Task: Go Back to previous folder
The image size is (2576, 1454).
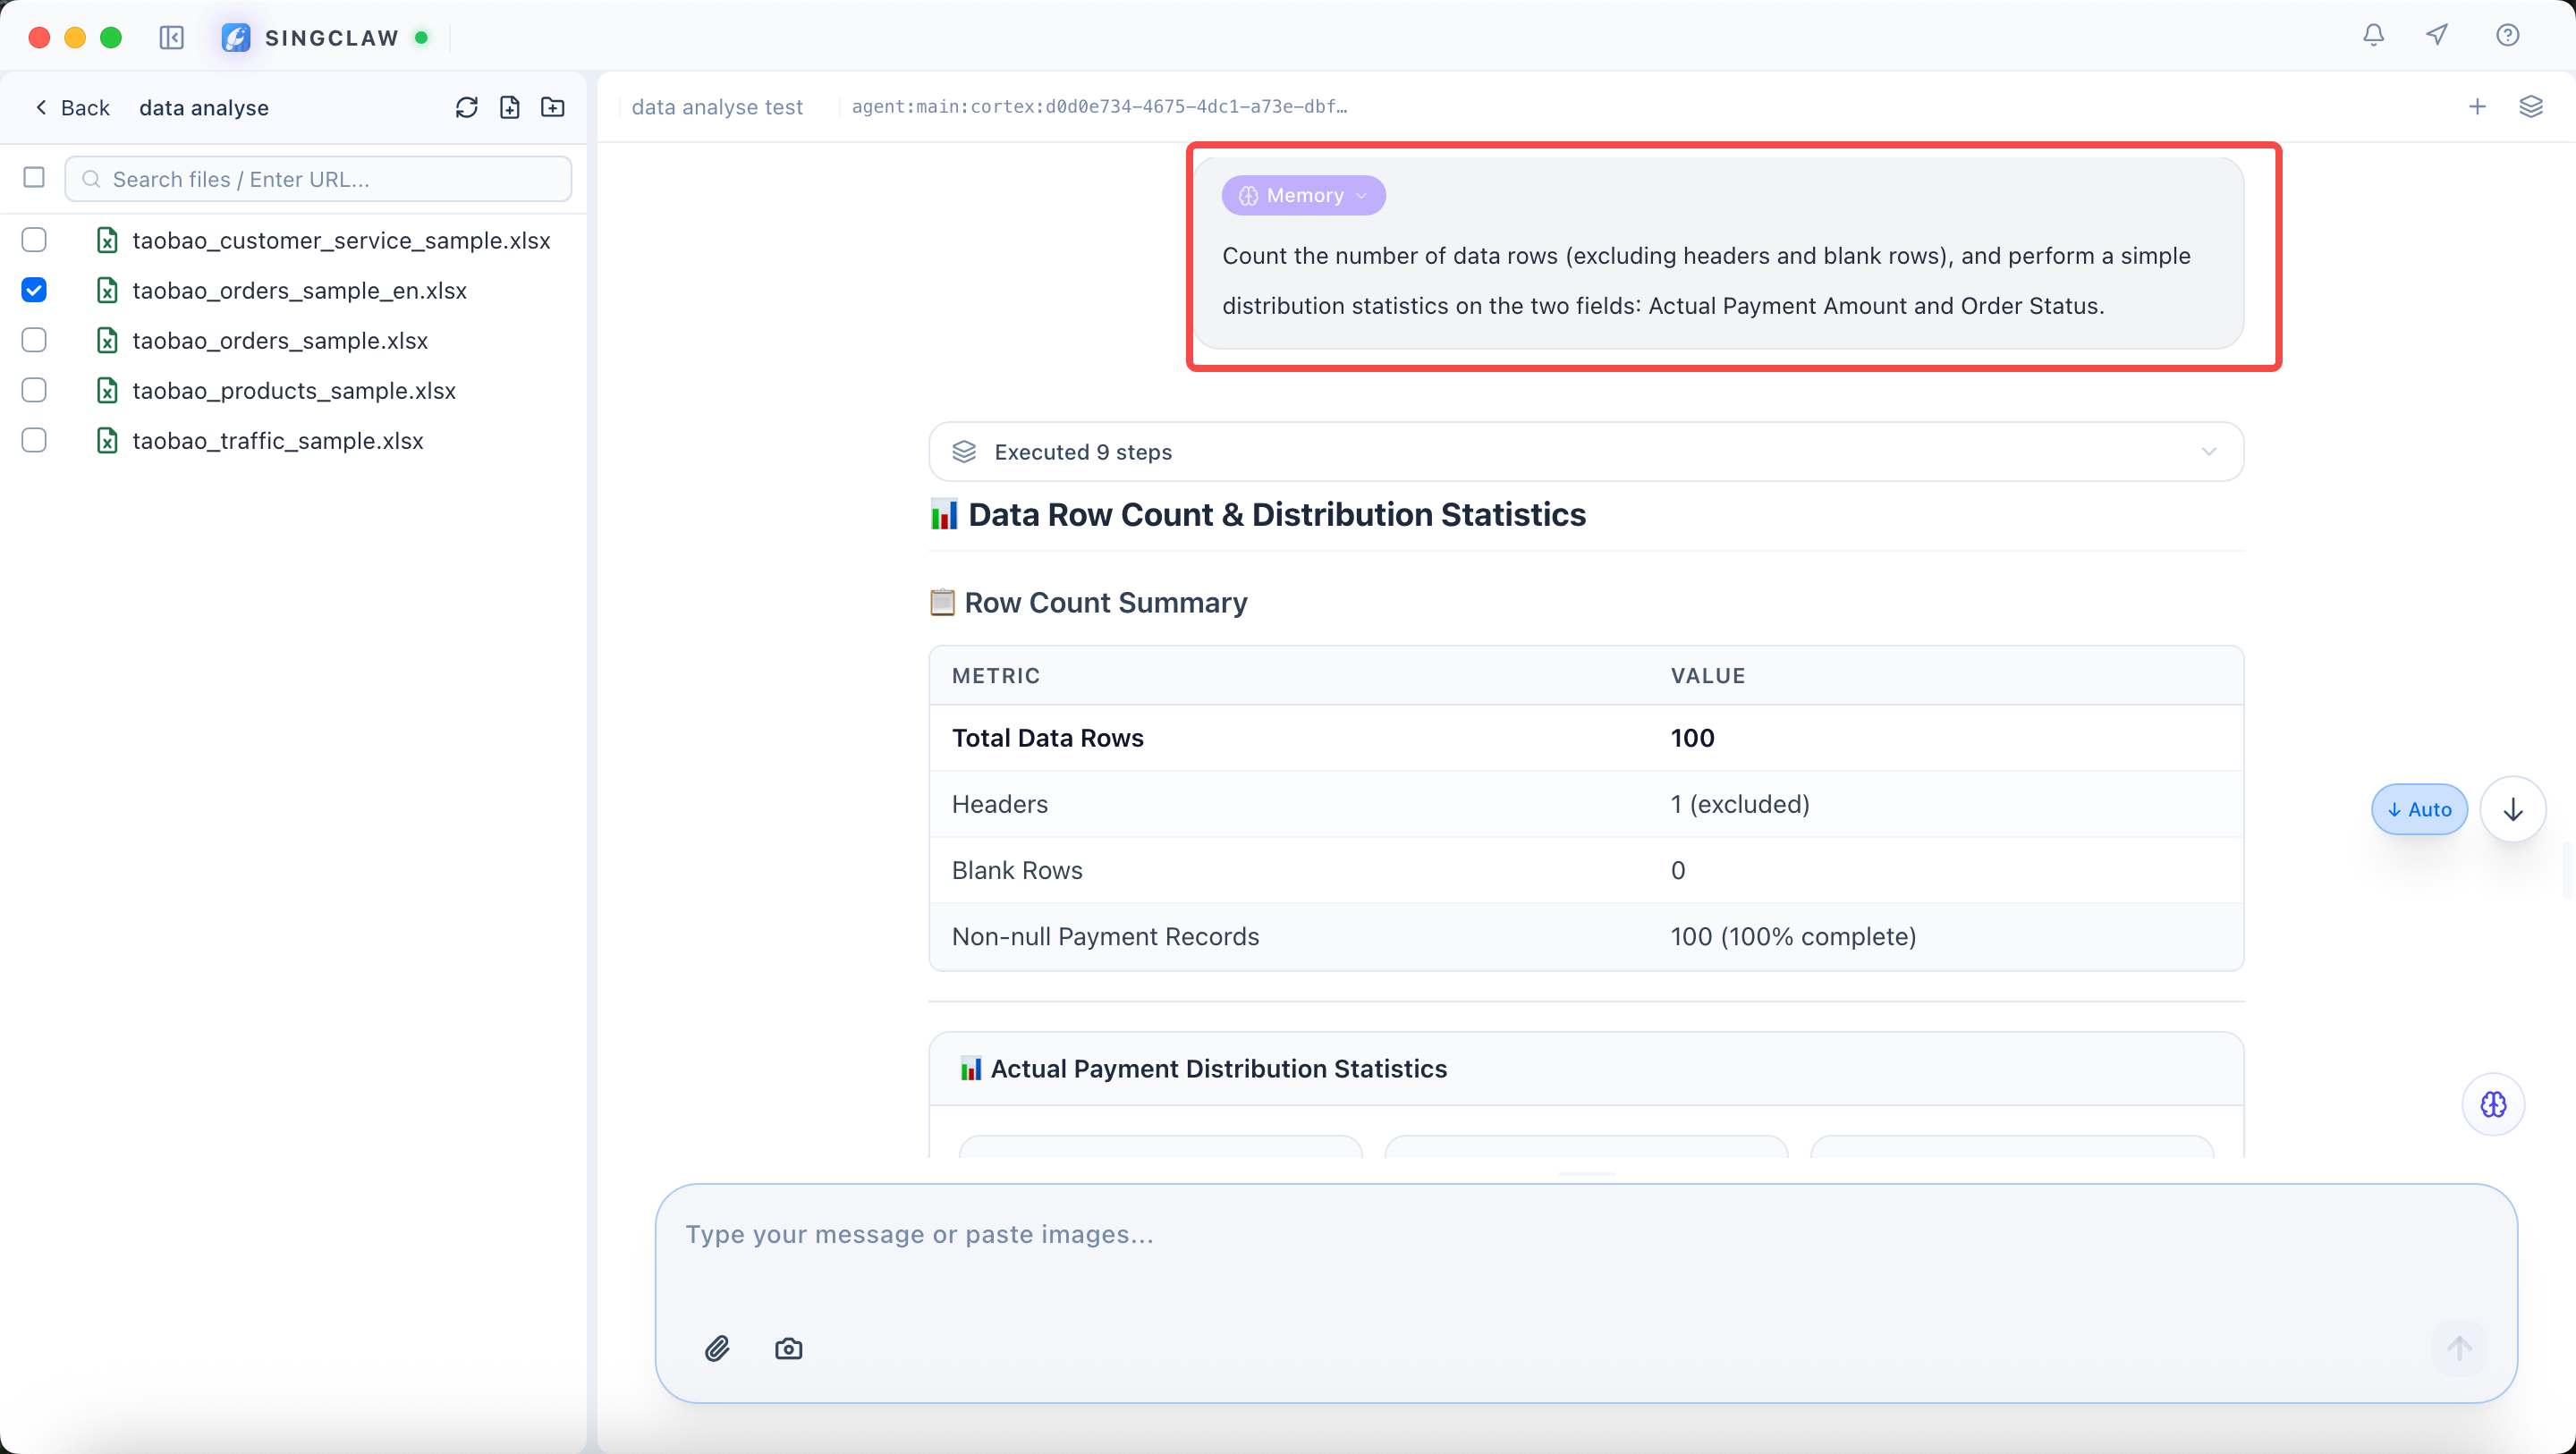Action: click(72, 108)
